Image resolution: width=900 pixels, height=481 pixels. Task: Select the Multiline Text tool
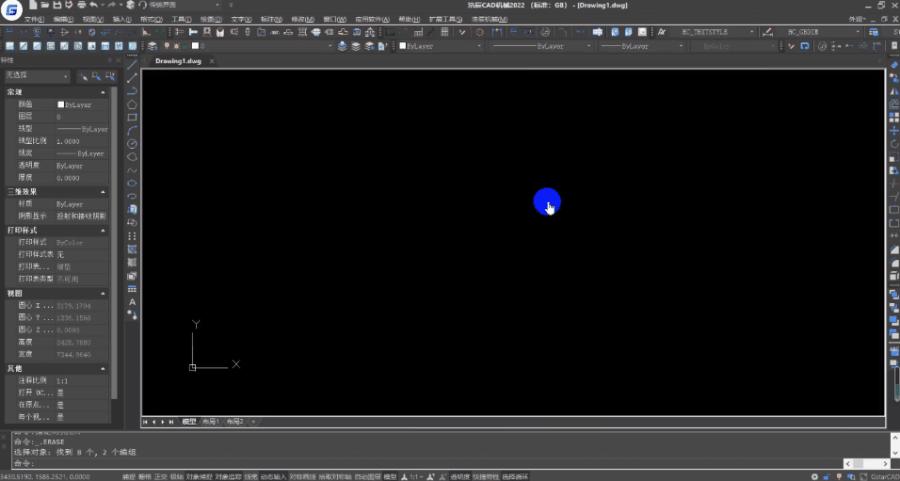[x=132, y=302]
